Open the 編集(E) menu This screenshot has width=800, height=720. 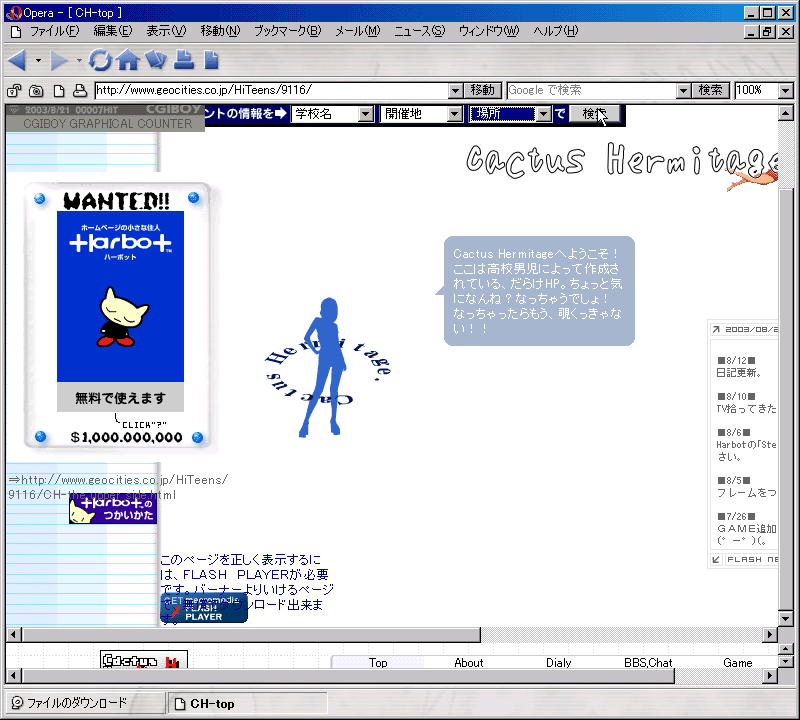coord(113,32)
